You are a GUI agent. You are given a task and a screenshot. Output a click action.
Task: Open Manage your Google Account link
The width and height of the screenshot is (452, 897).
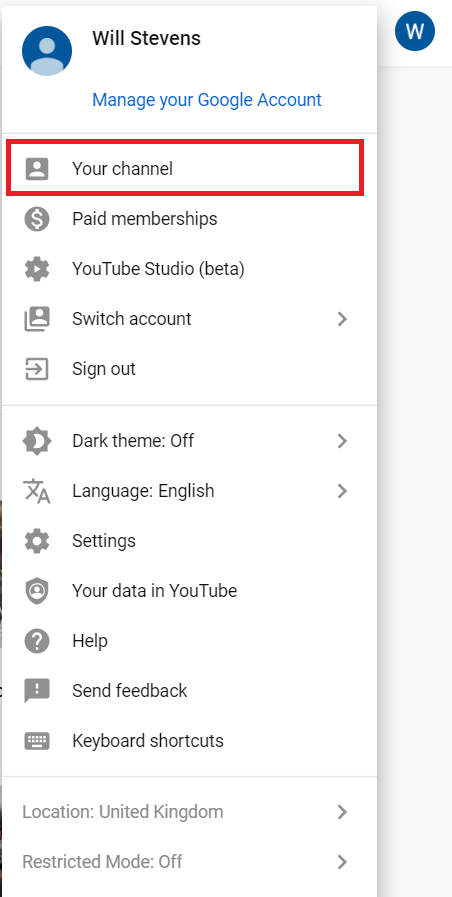coord(207,100)
